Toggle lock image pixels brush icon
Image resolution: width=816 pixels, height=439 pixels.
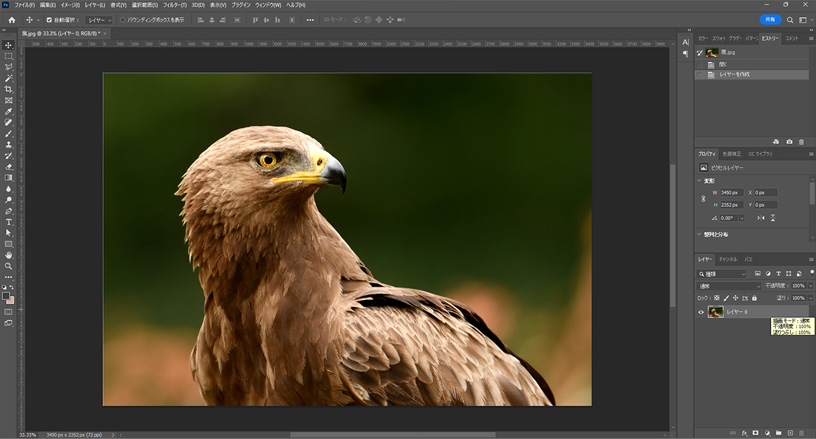(726, 298)
